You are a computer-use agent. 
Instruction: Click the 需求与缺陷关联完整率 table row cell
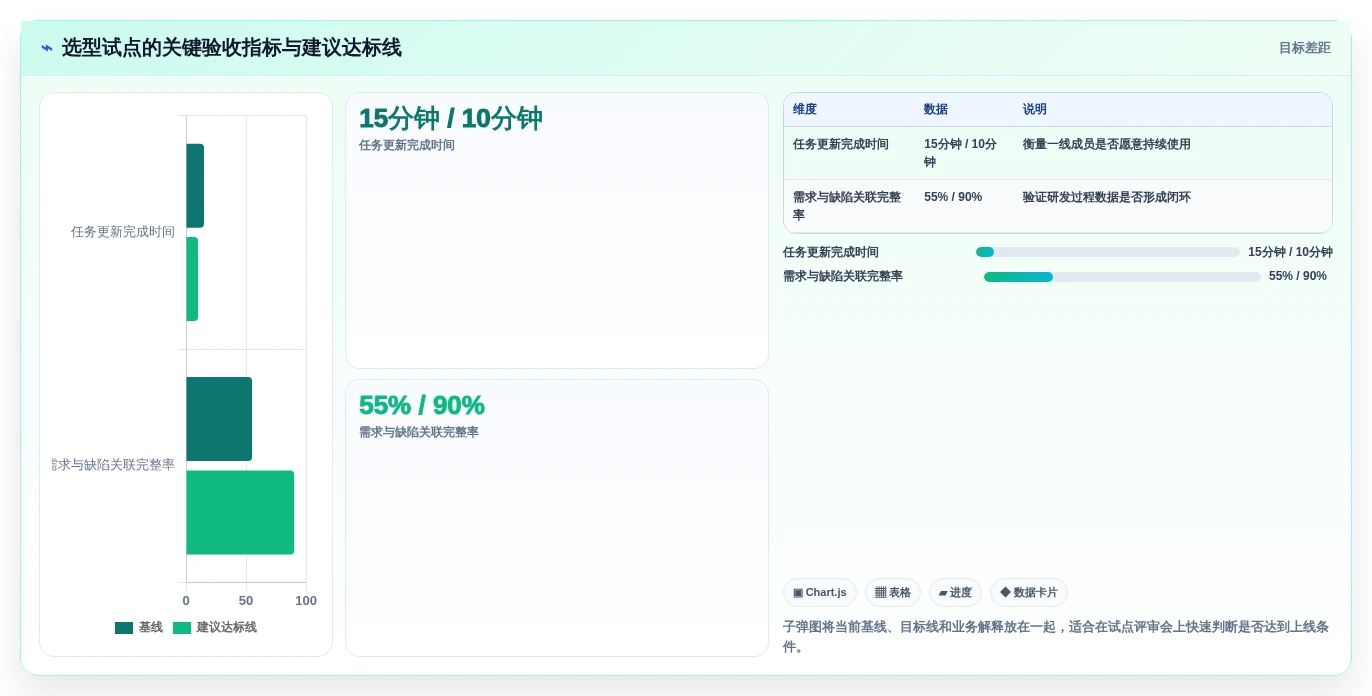pos(848,206)
